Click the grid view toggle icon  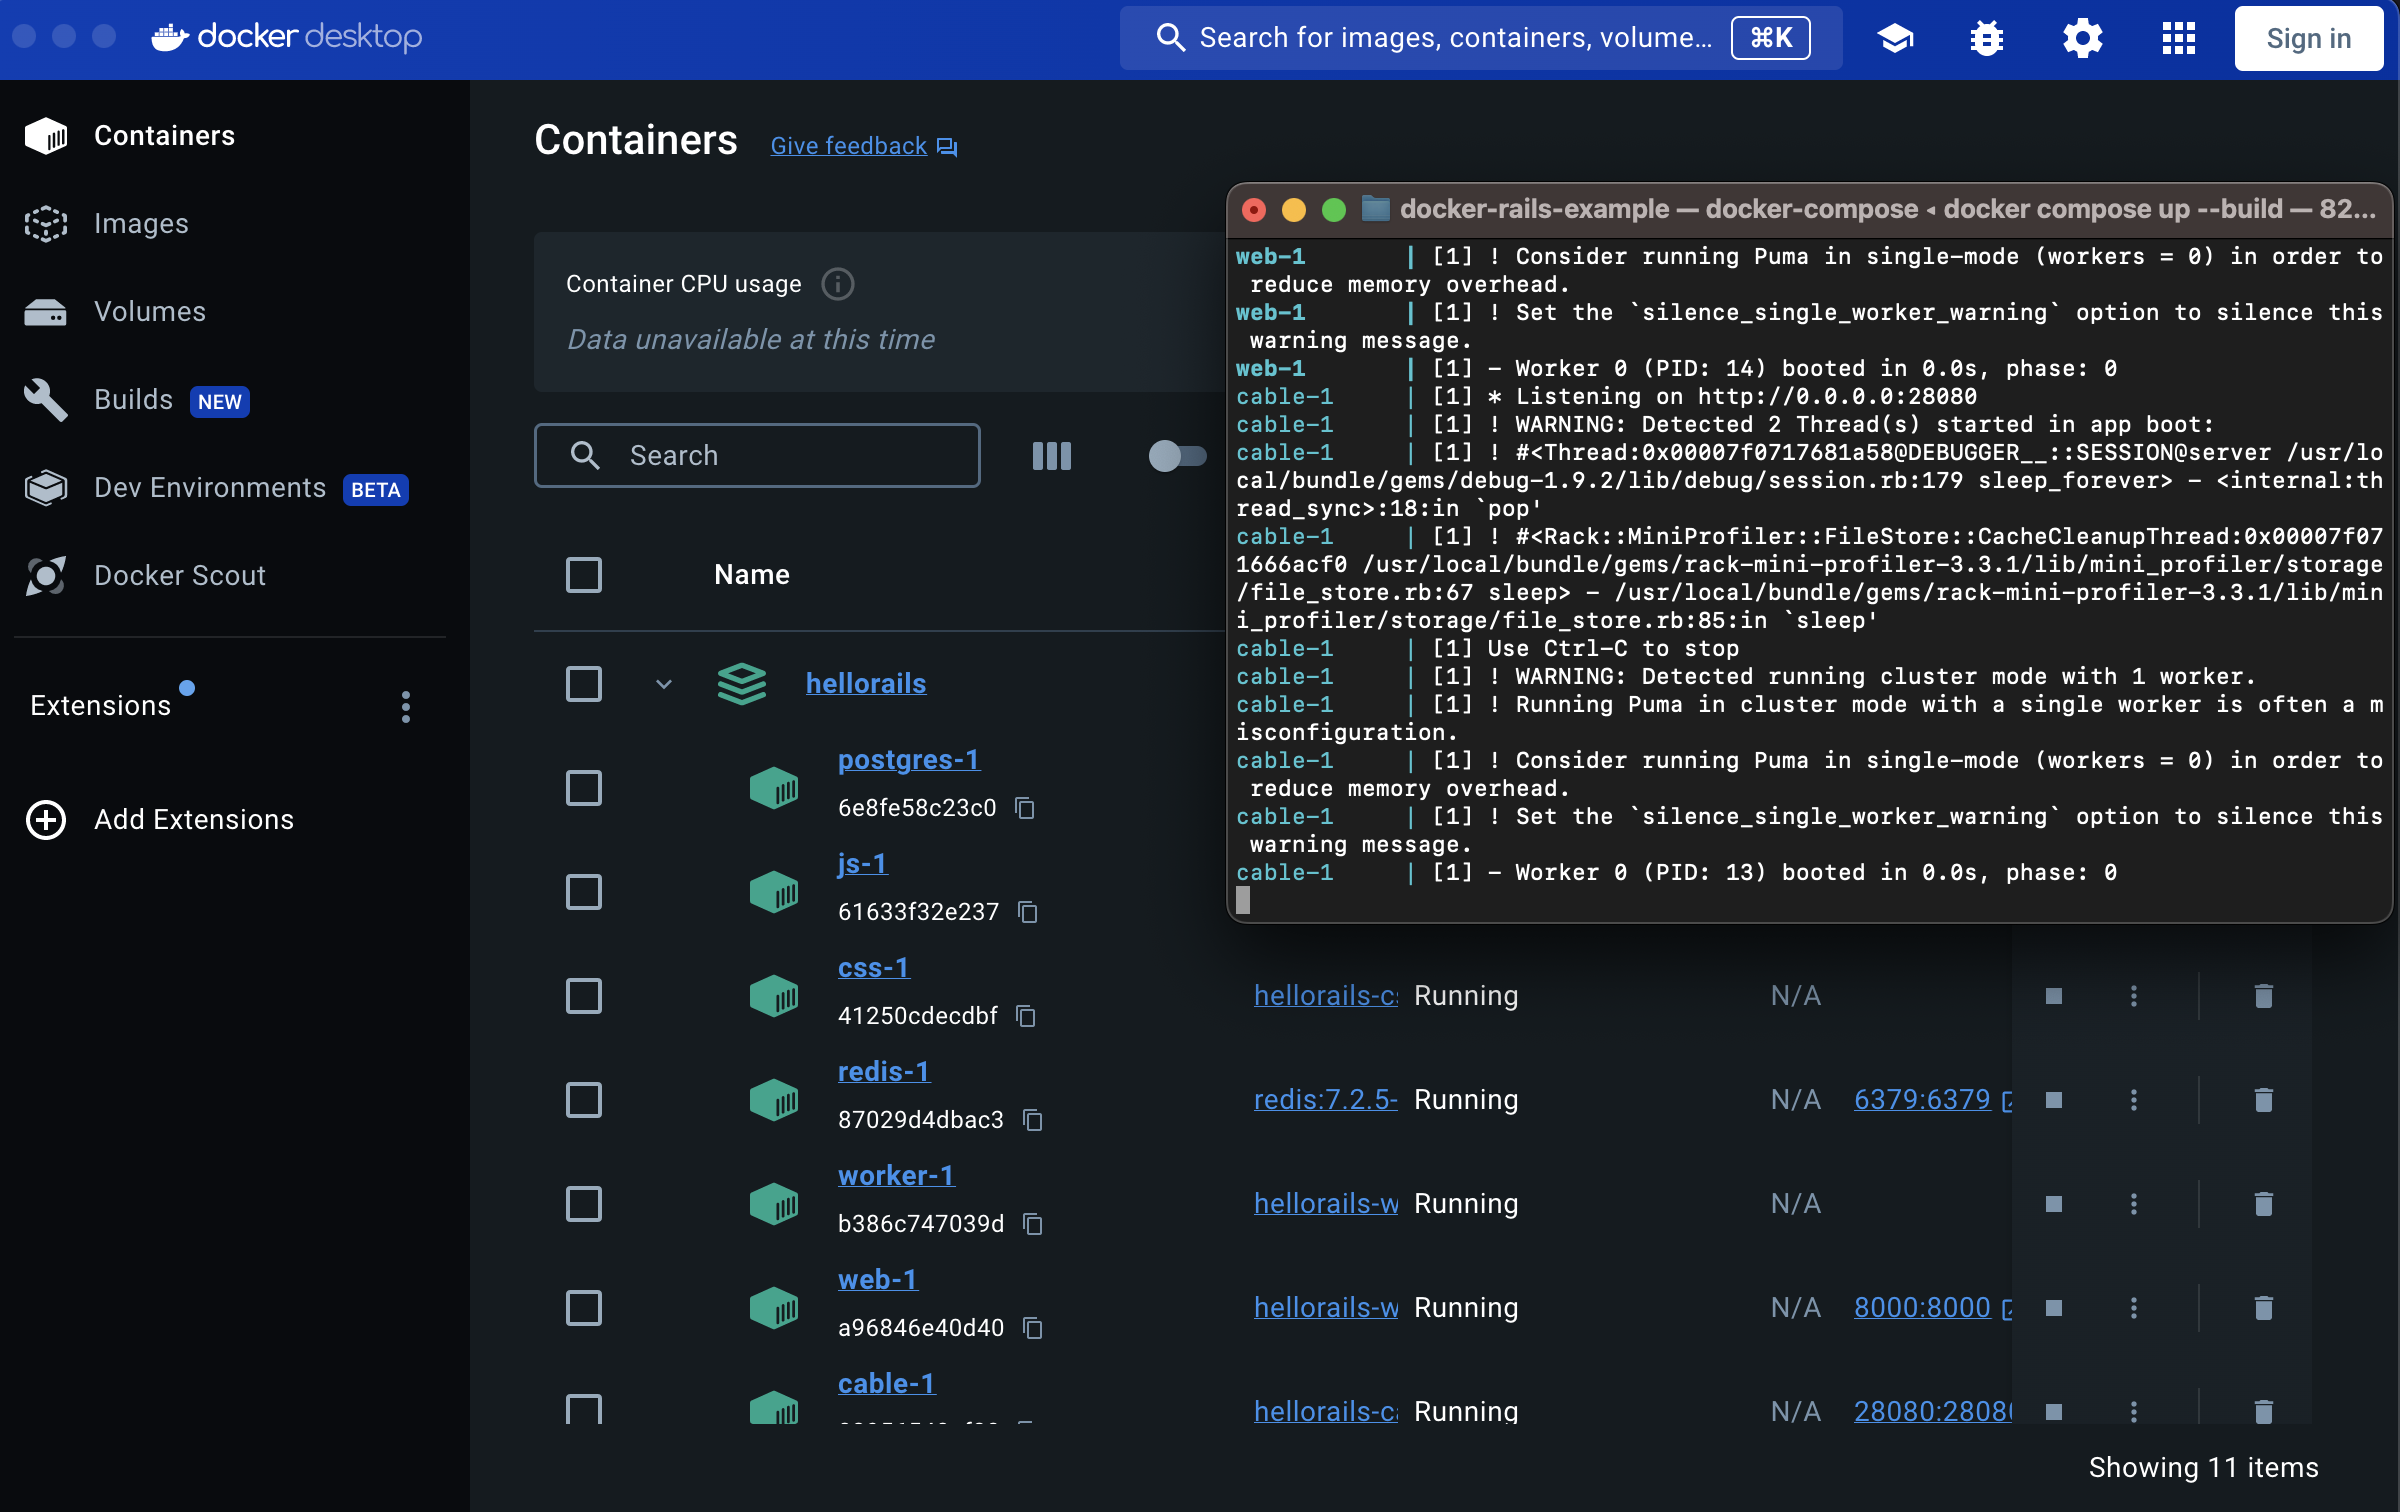[x=1050, y=455]
